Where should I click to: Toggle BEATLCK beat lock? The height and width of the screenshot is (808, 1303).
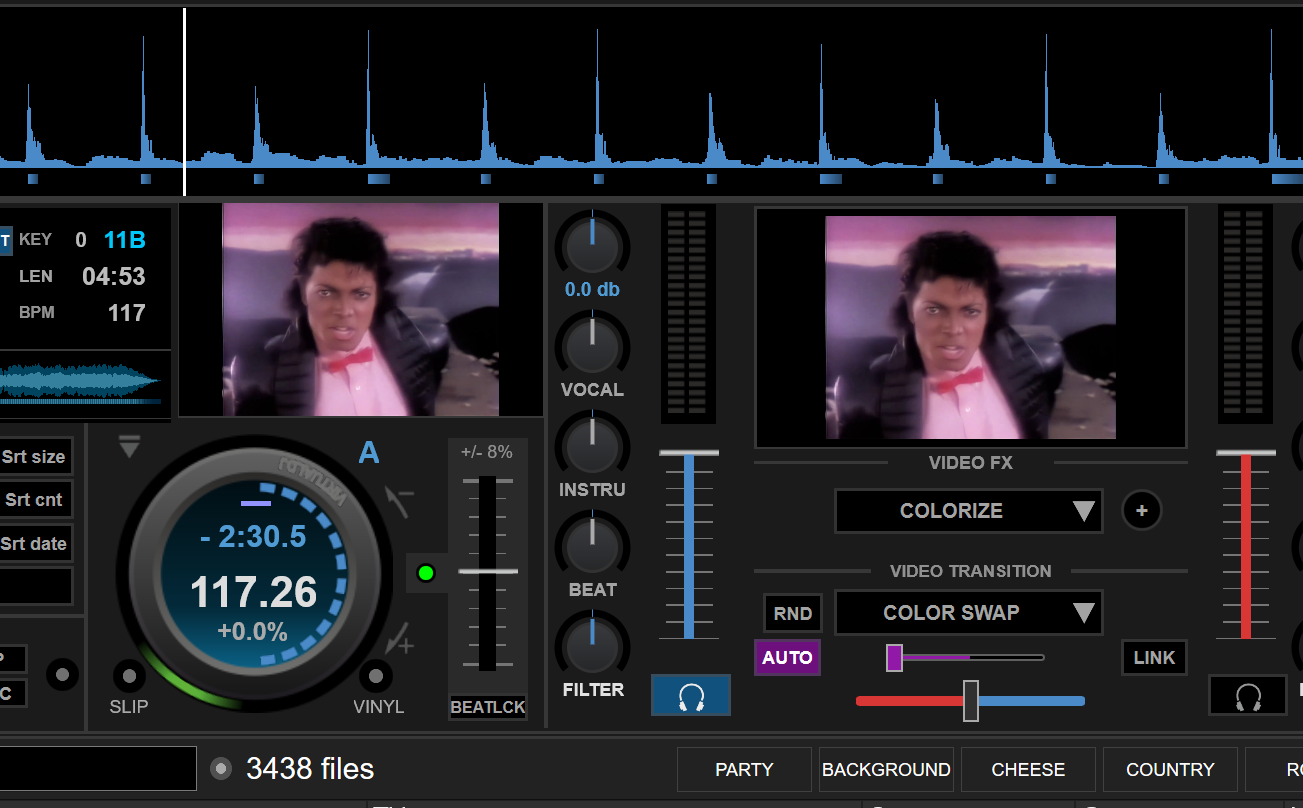tap(488, 707)
